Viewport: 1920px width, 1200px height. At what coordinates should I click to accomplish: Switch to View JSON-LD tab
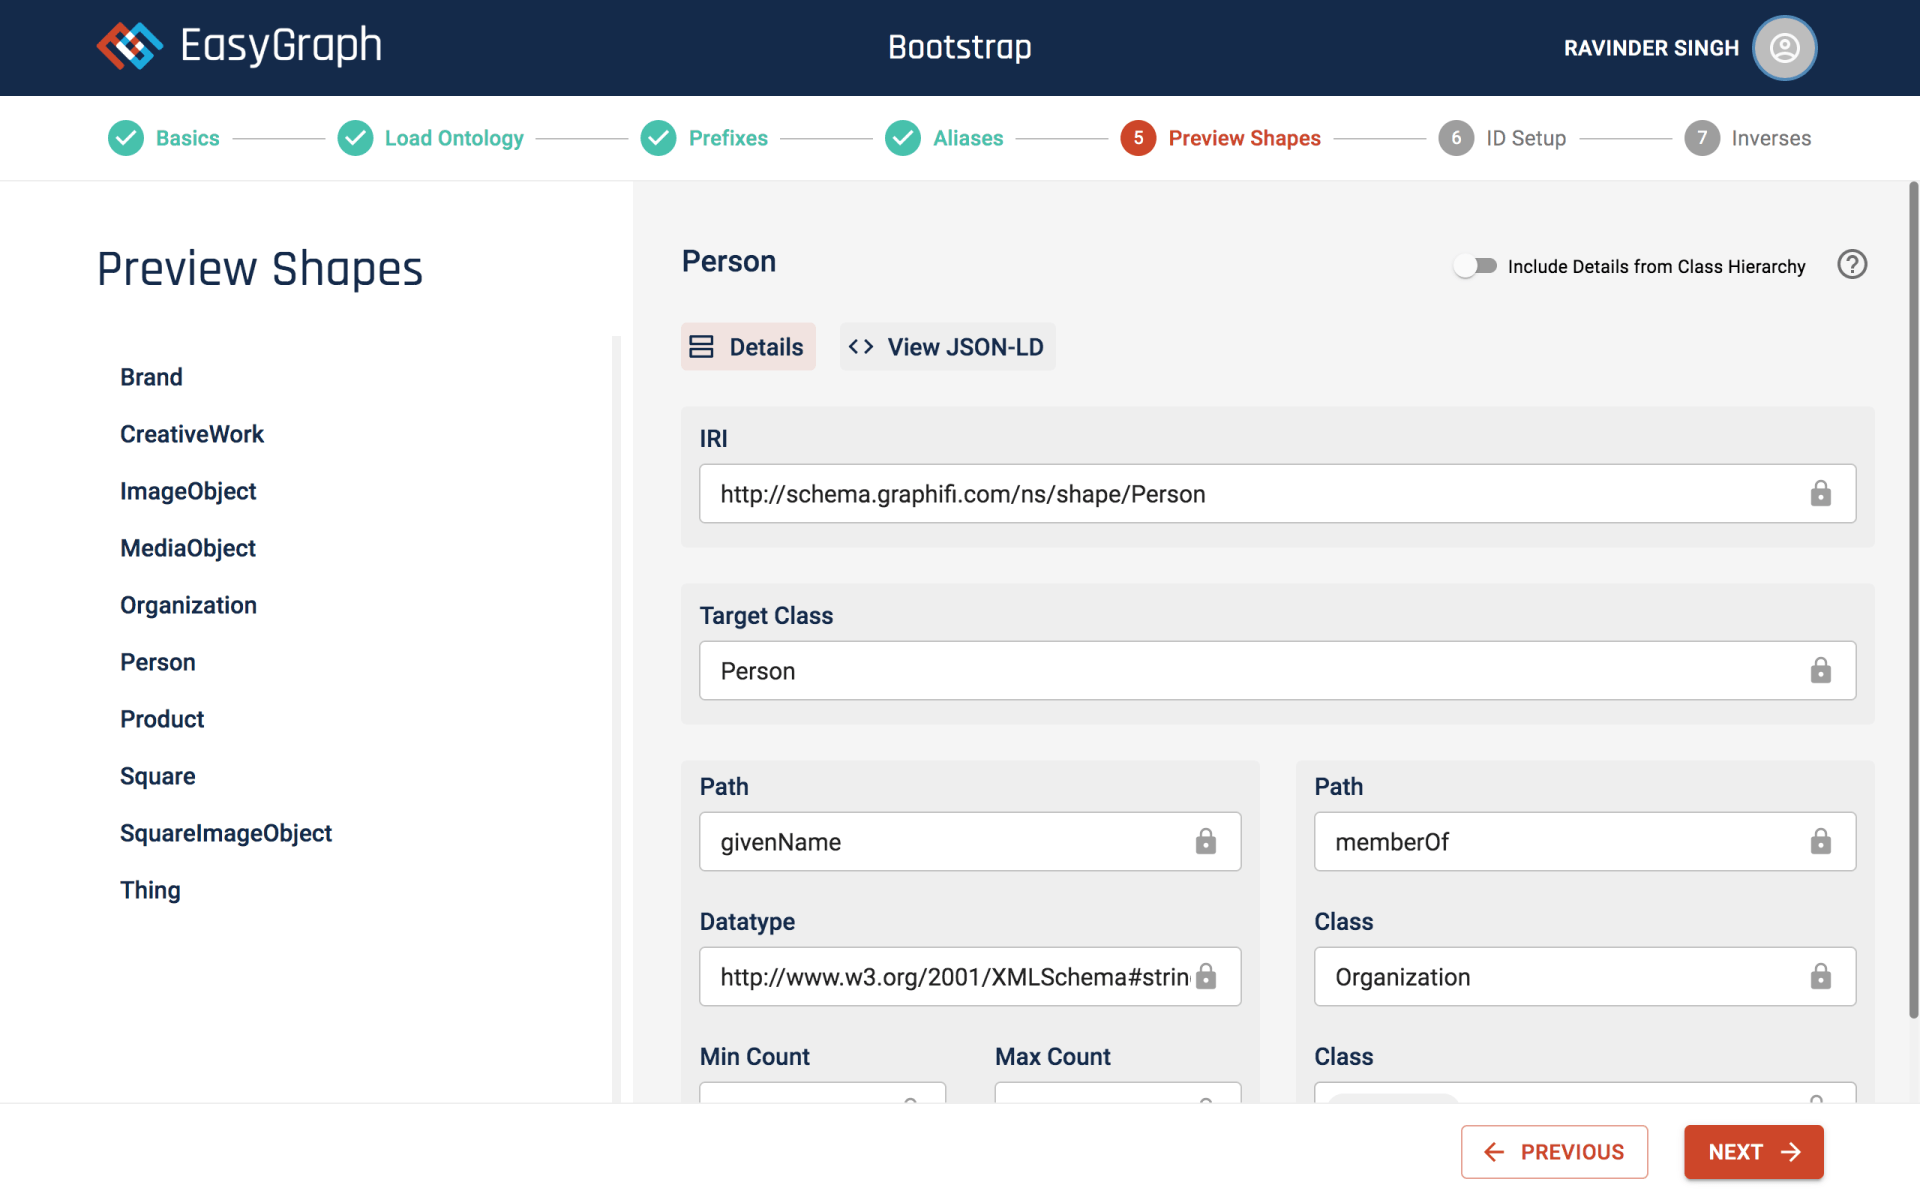pos(947,347)
